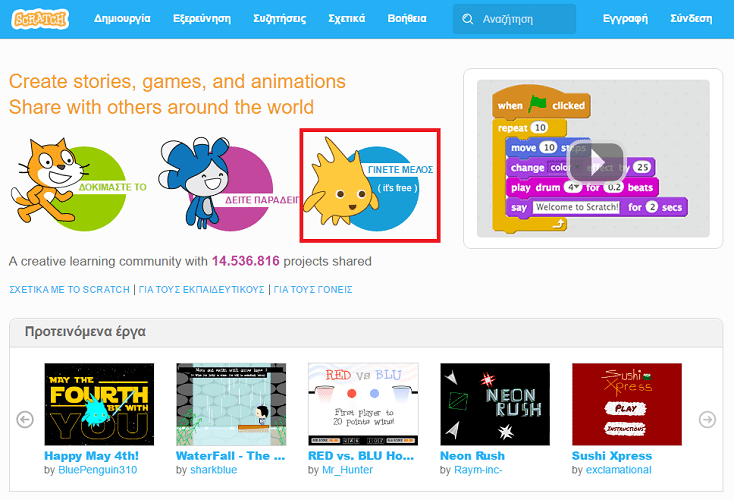Viewport: 734px width, 500px height.
Task: Focus the Αναζήτηση search field
Action: point(514,19)
